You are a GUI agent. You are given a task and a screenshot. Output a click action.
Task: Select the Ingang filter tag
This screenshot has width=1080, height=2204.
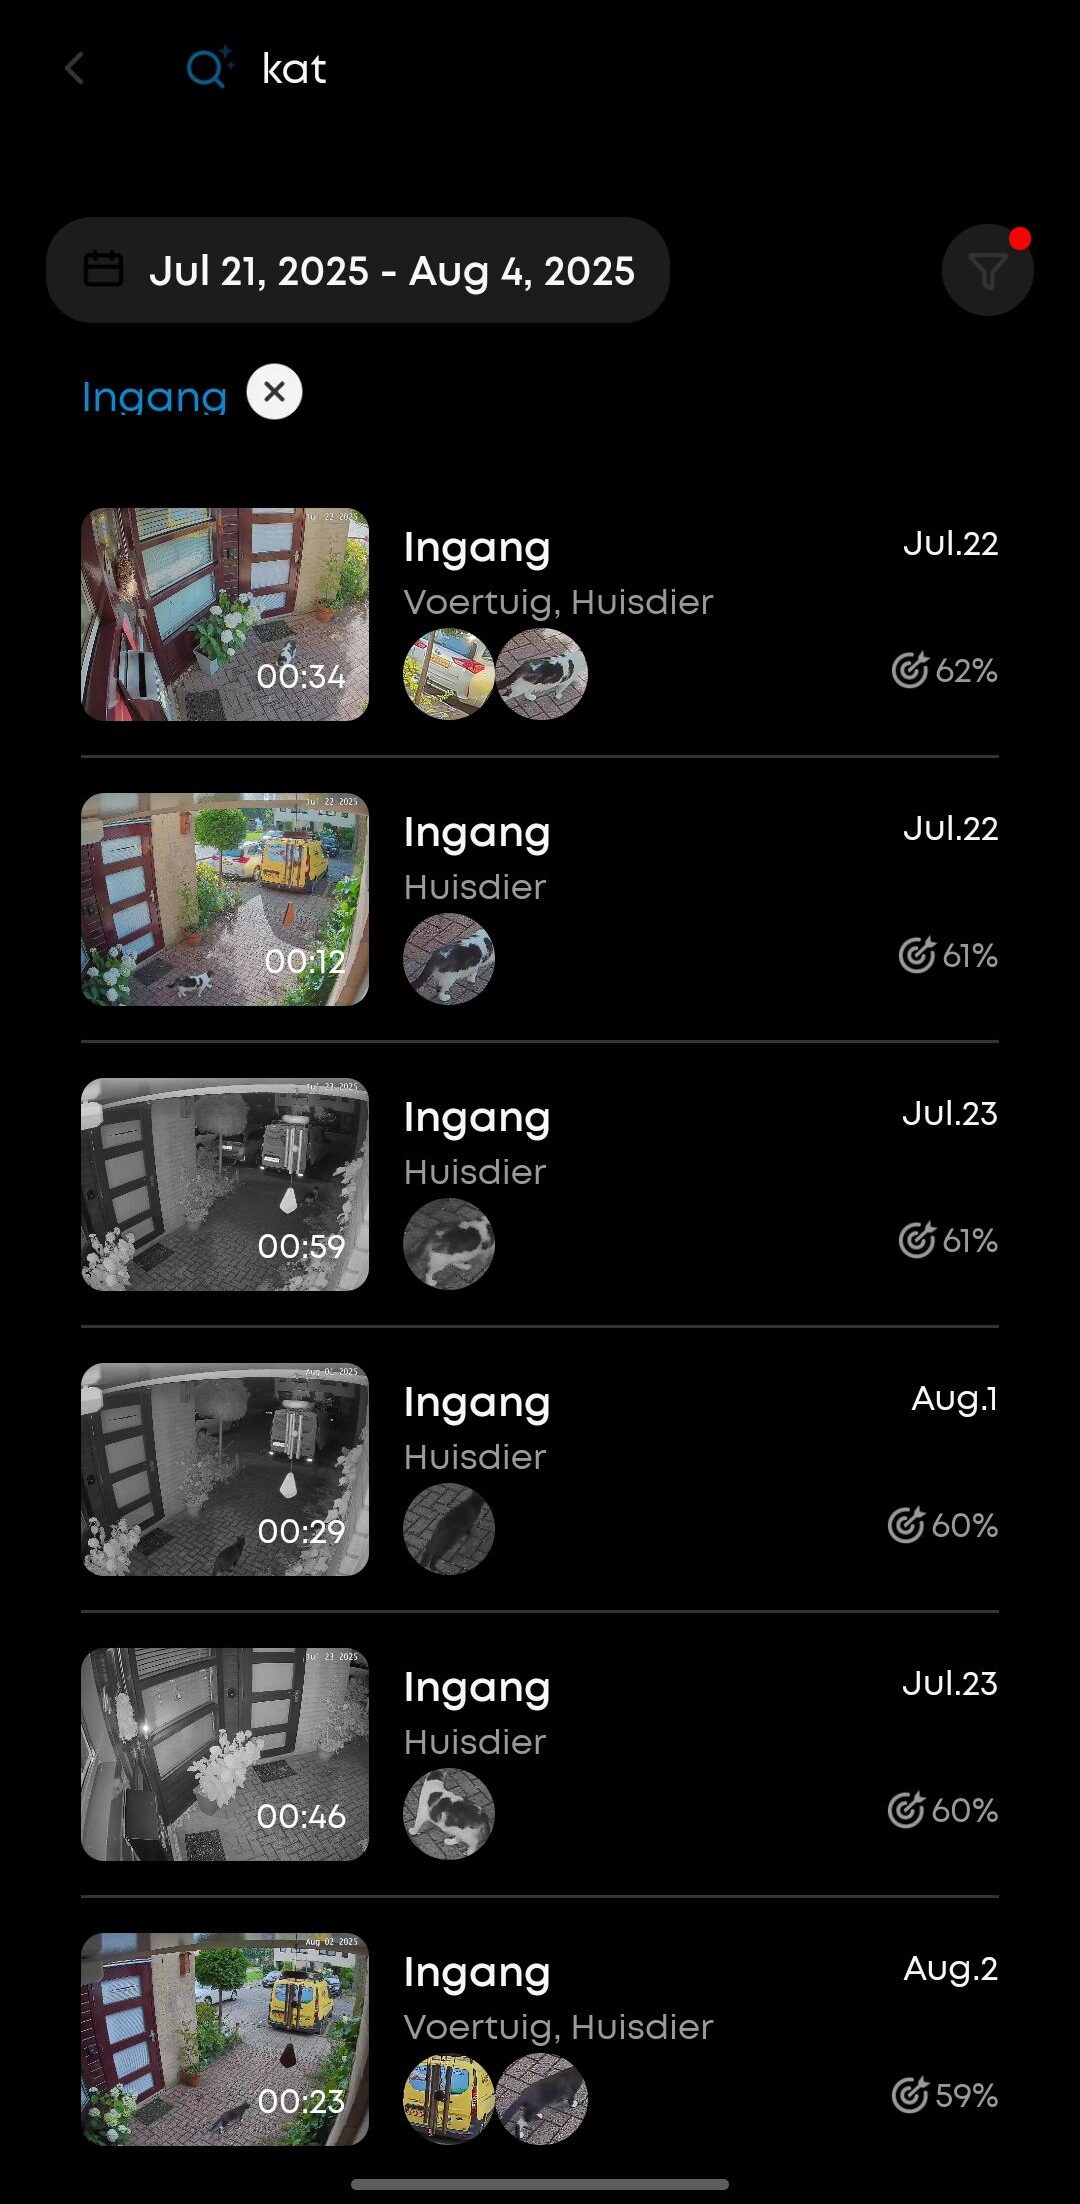(155, 397)
